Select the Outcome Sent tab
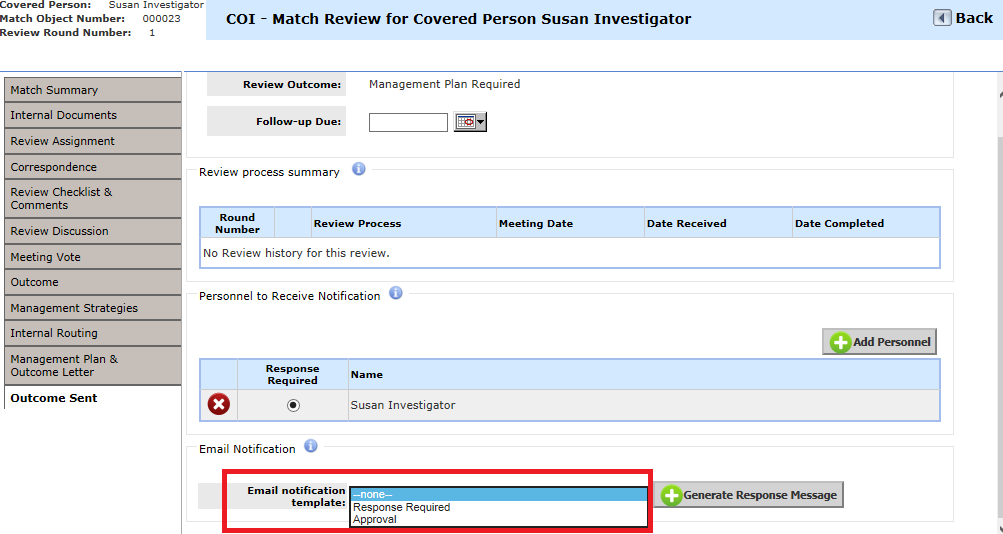Viewport: 1003px width, 534px height. pos(93,398)
